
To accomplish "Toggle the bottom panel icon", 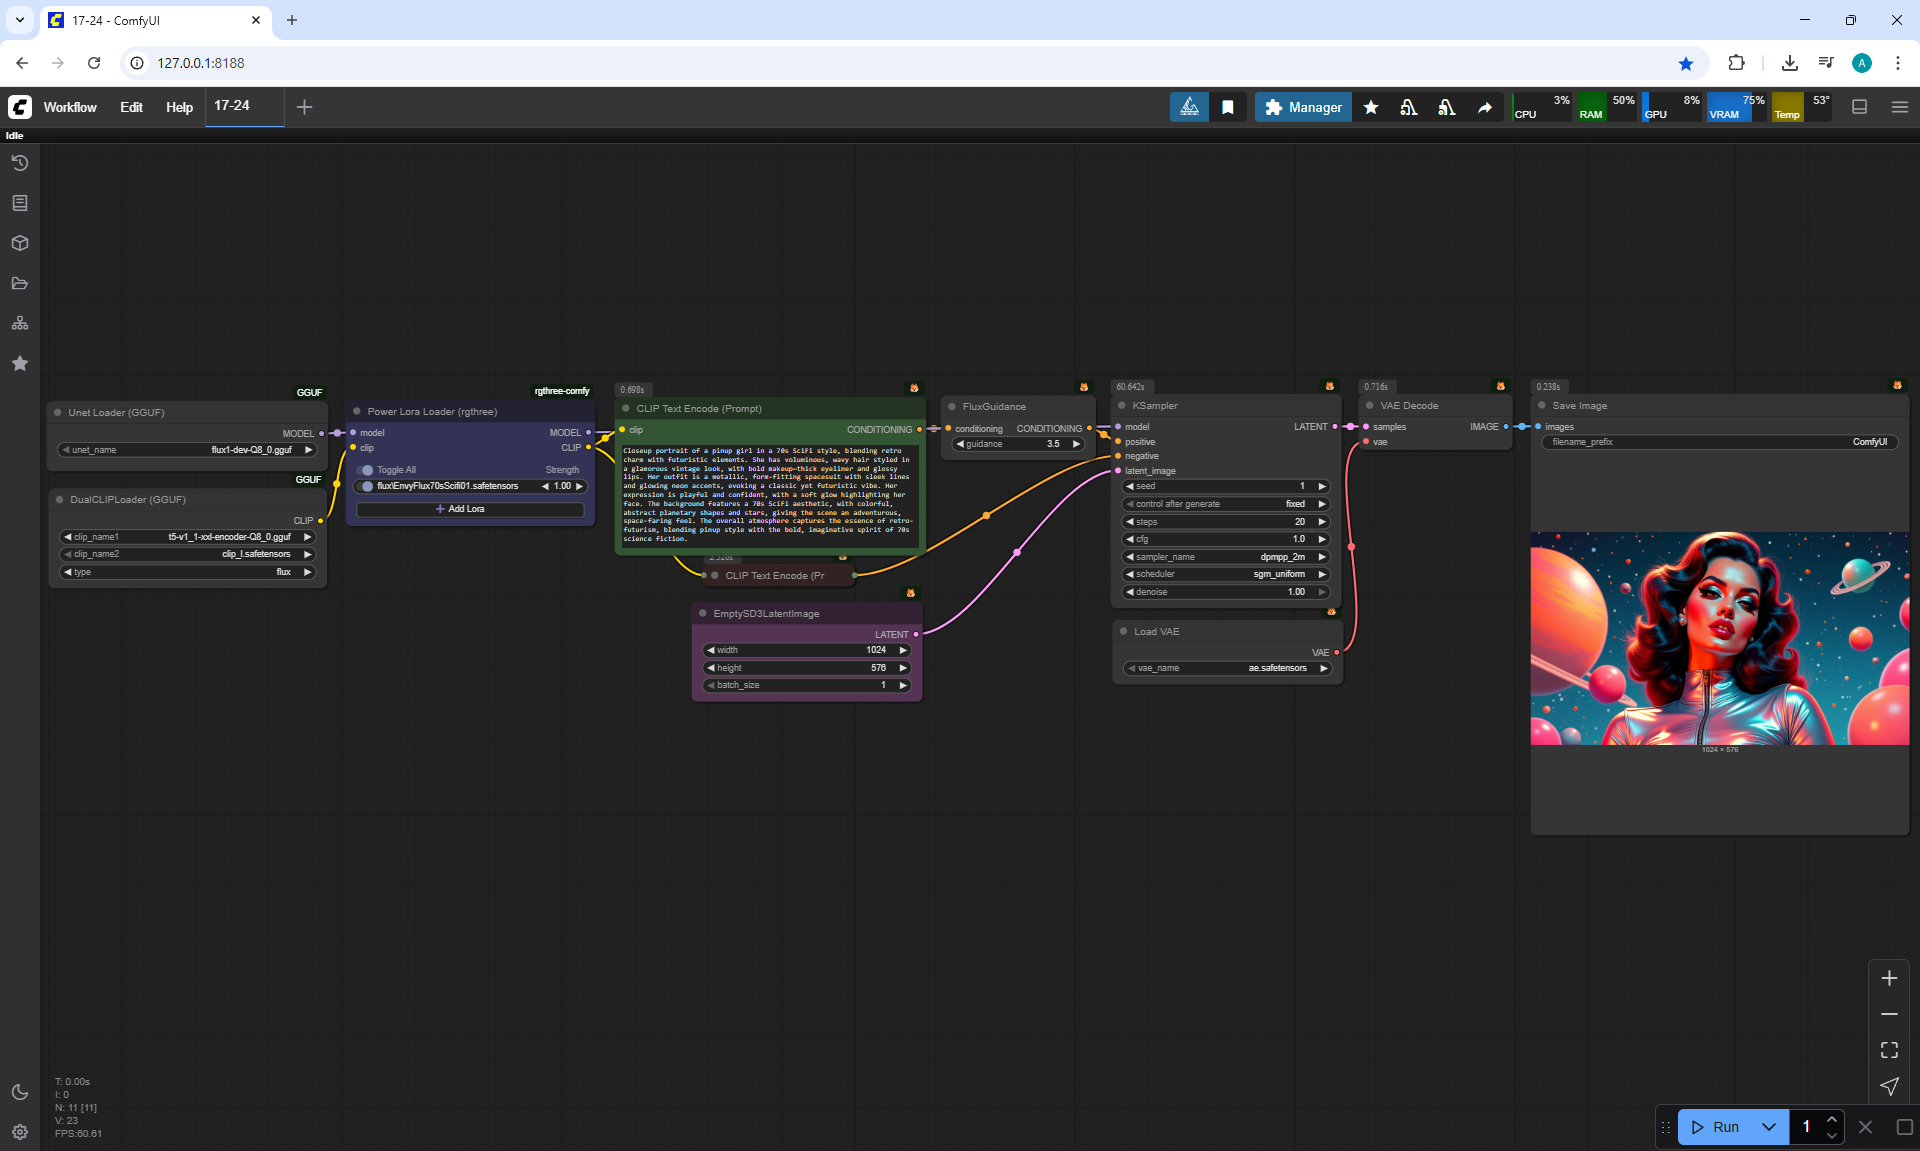I will click(x=1859, y=107).
